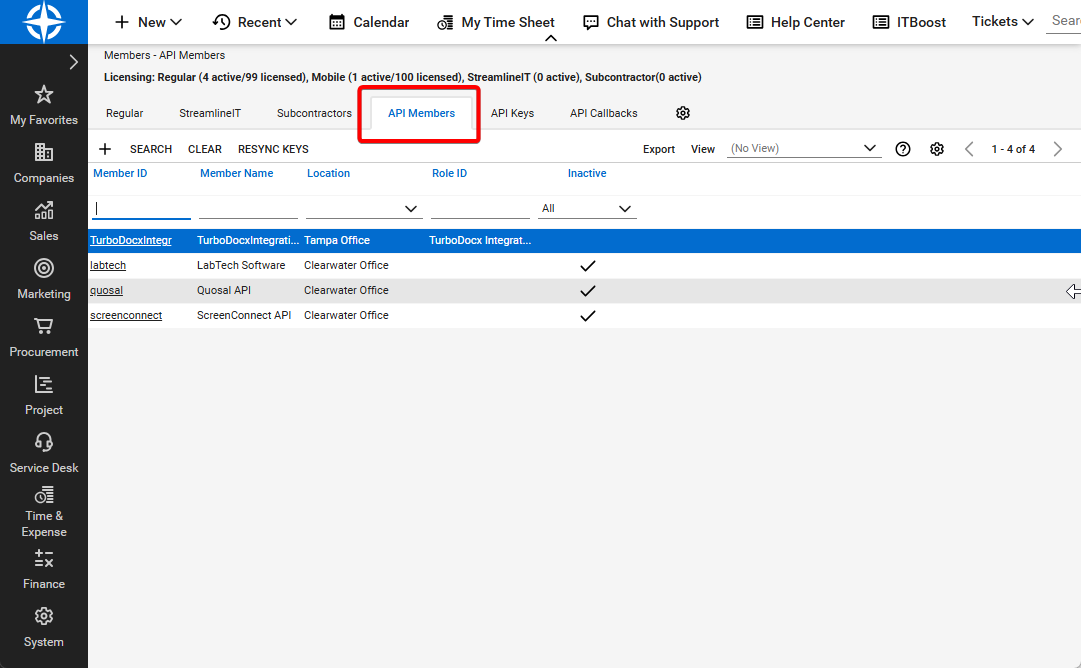Image resolution: width=1081 pixels, height=668 pixels.
Task: Switch to the StreamlineIT tab
Action: click(x=210, y=113)
